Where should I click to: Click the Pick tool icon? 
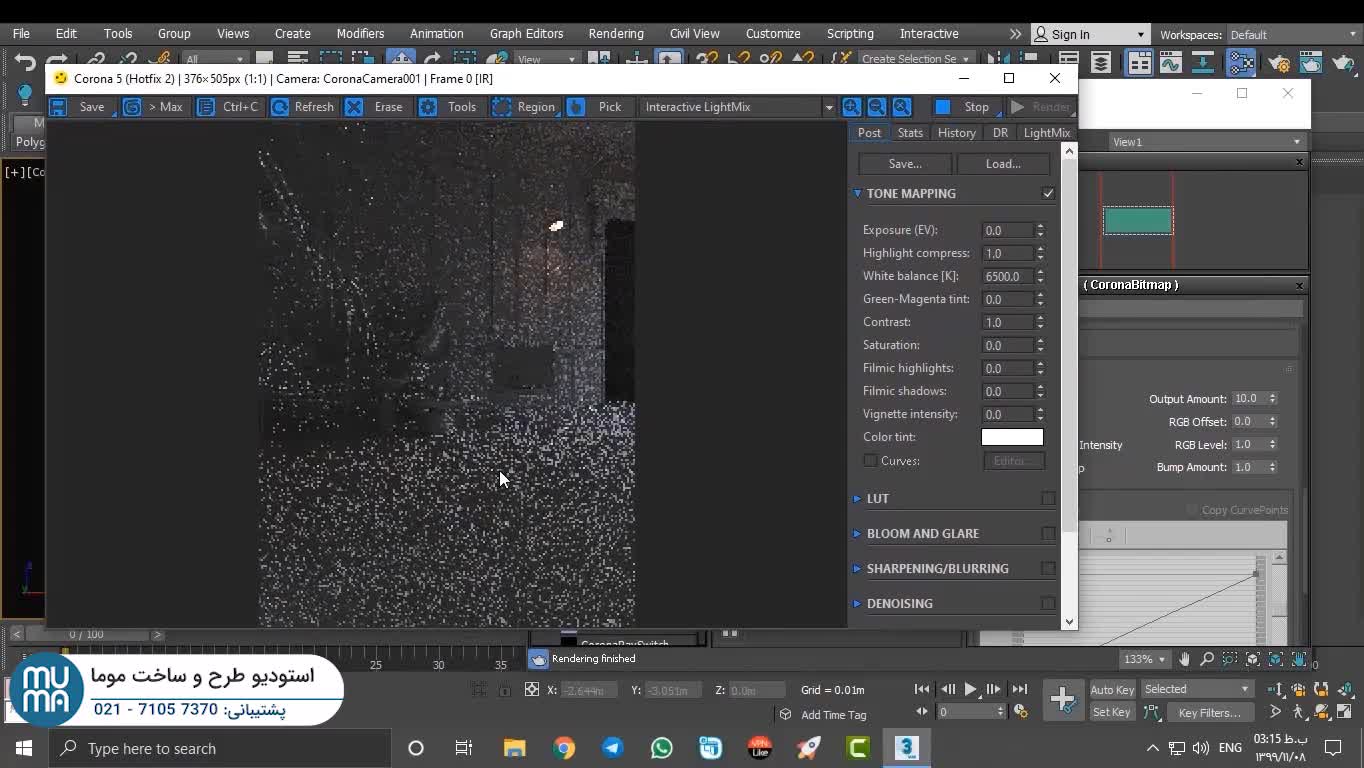(x=577, y=107)
